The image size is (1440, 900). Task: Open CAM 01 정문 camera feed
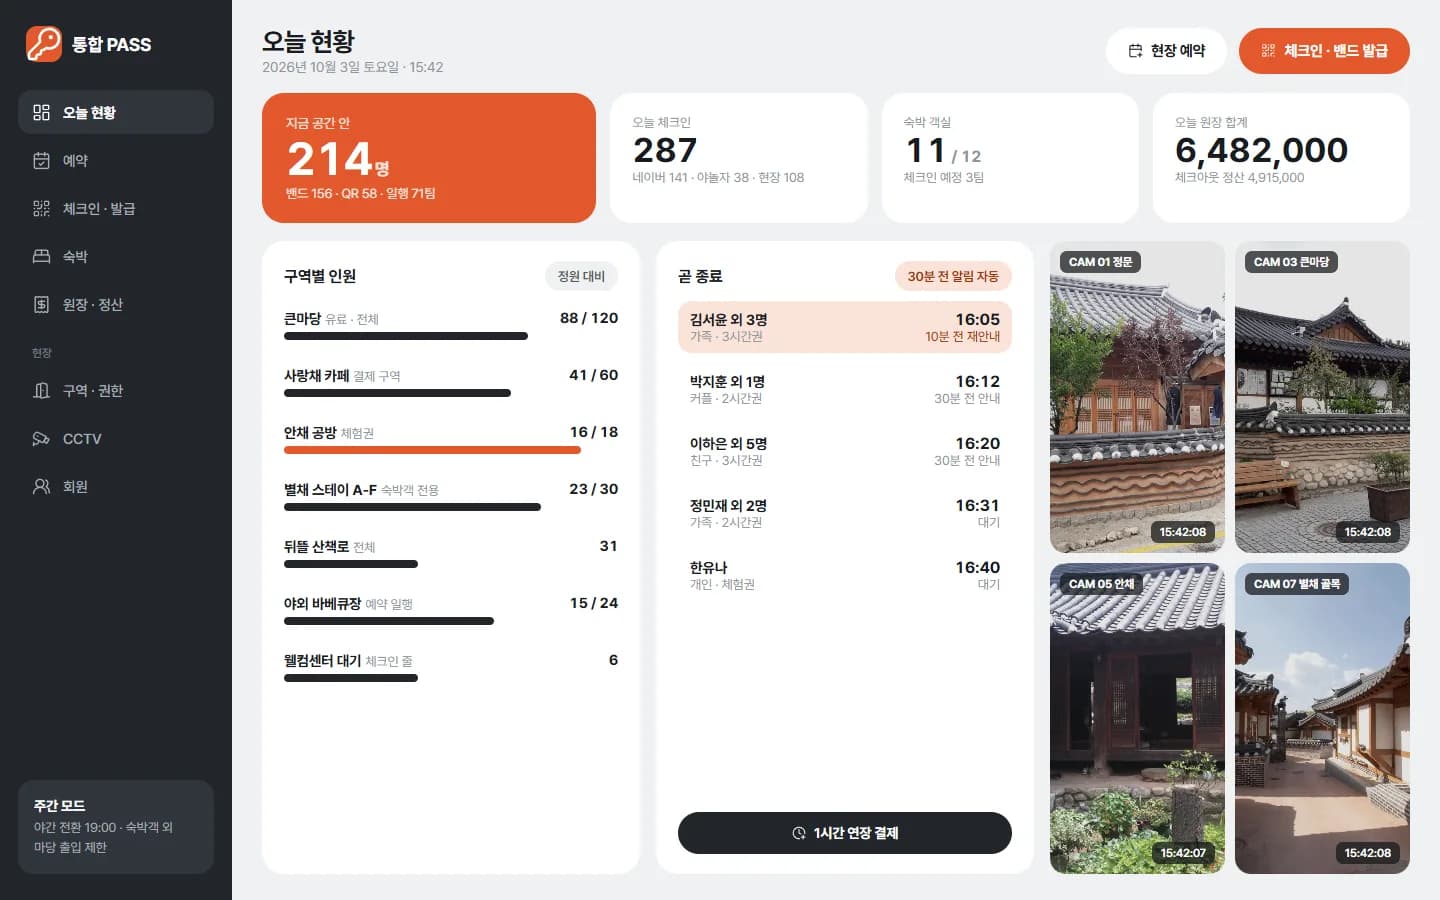pyautogui.click(x=1137, y=397)
